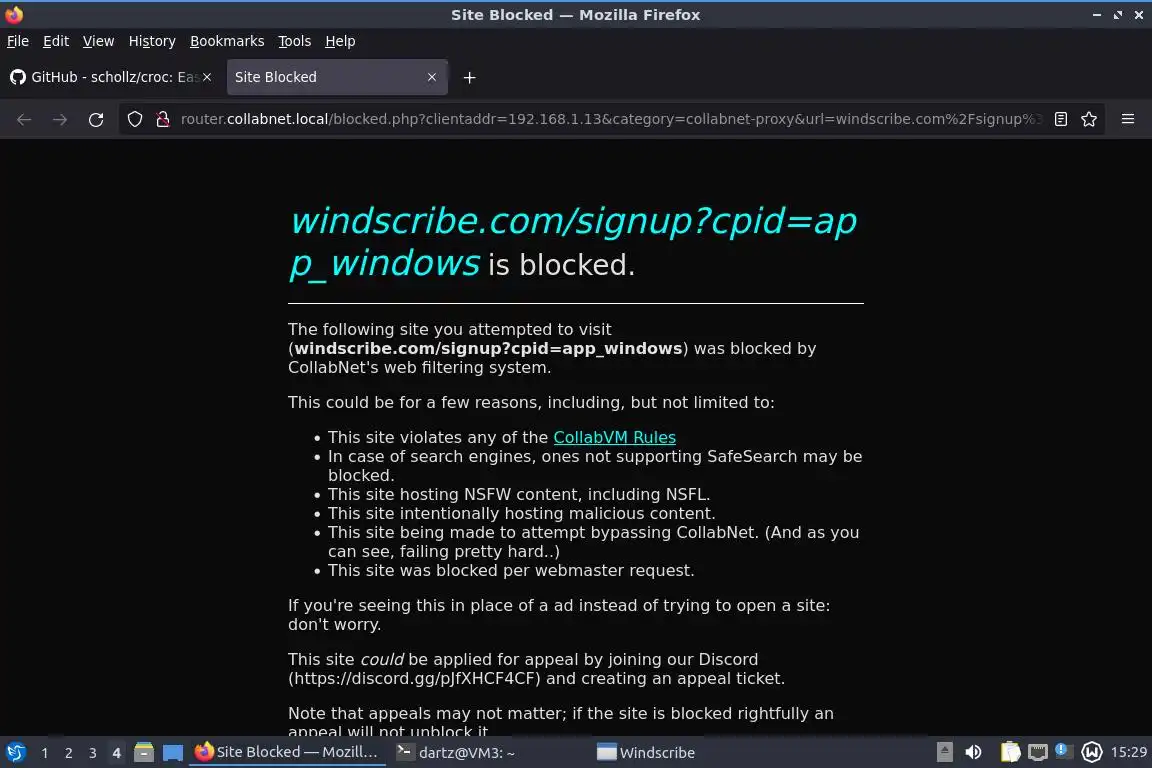Go forward using the forward arrow
Screen dimensions: 1152x768
pos(60,119)
